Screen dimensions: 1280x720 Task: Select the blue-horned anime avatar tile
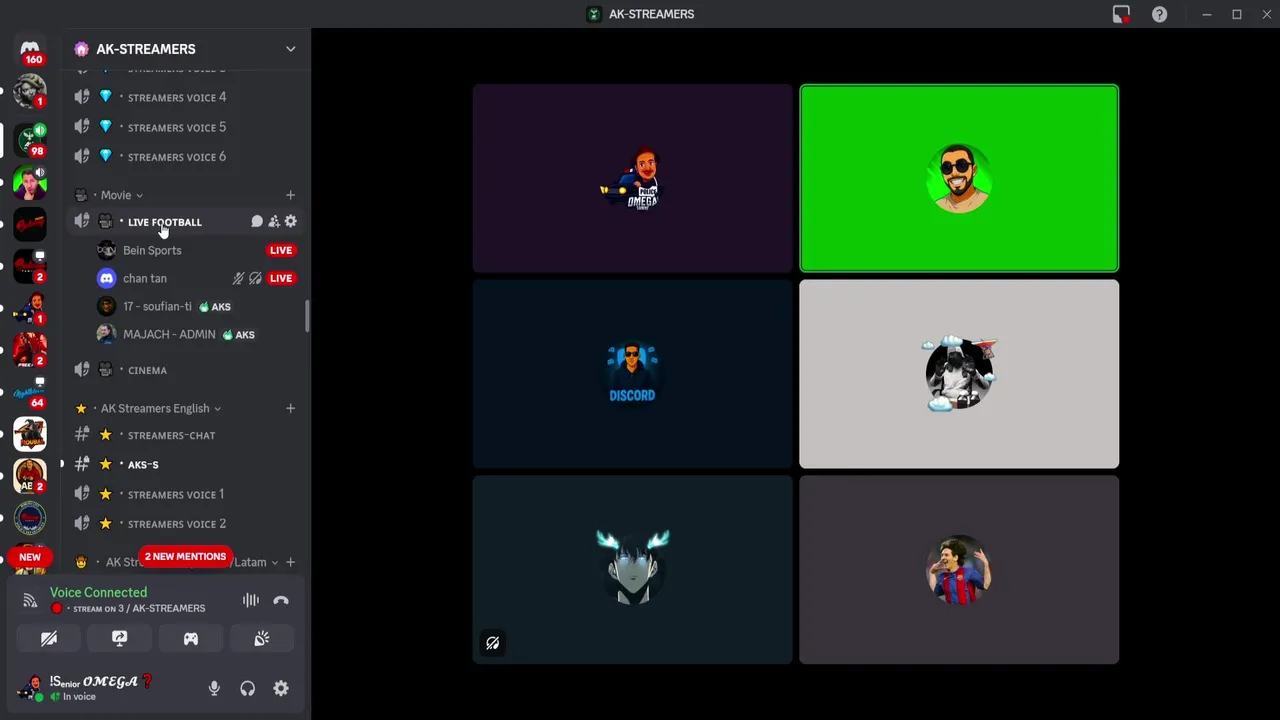pyautogui.click(x=632, y=569)
